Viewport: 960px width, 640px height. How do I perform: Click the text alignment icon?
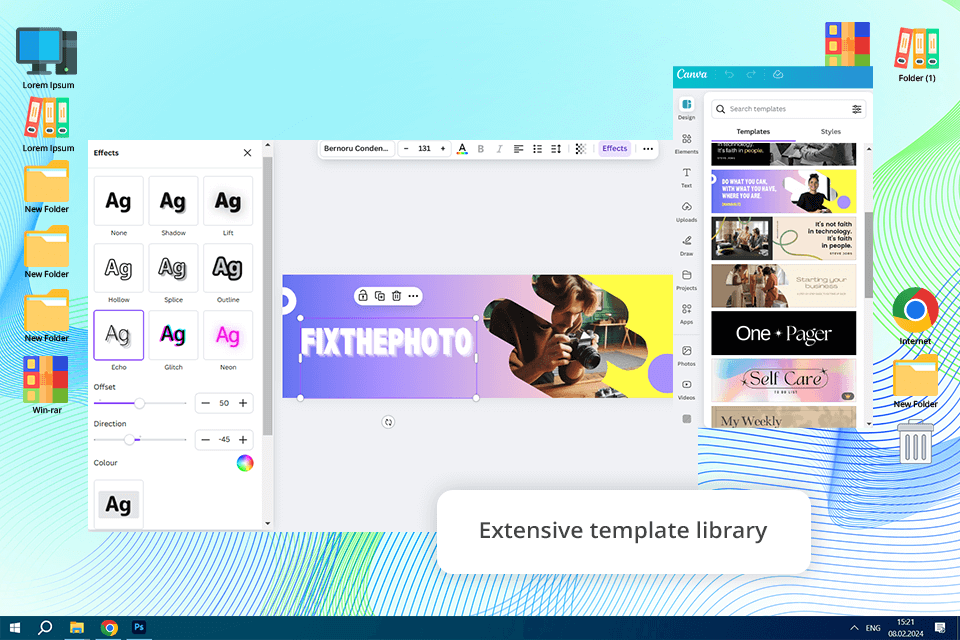coord(518,148)
